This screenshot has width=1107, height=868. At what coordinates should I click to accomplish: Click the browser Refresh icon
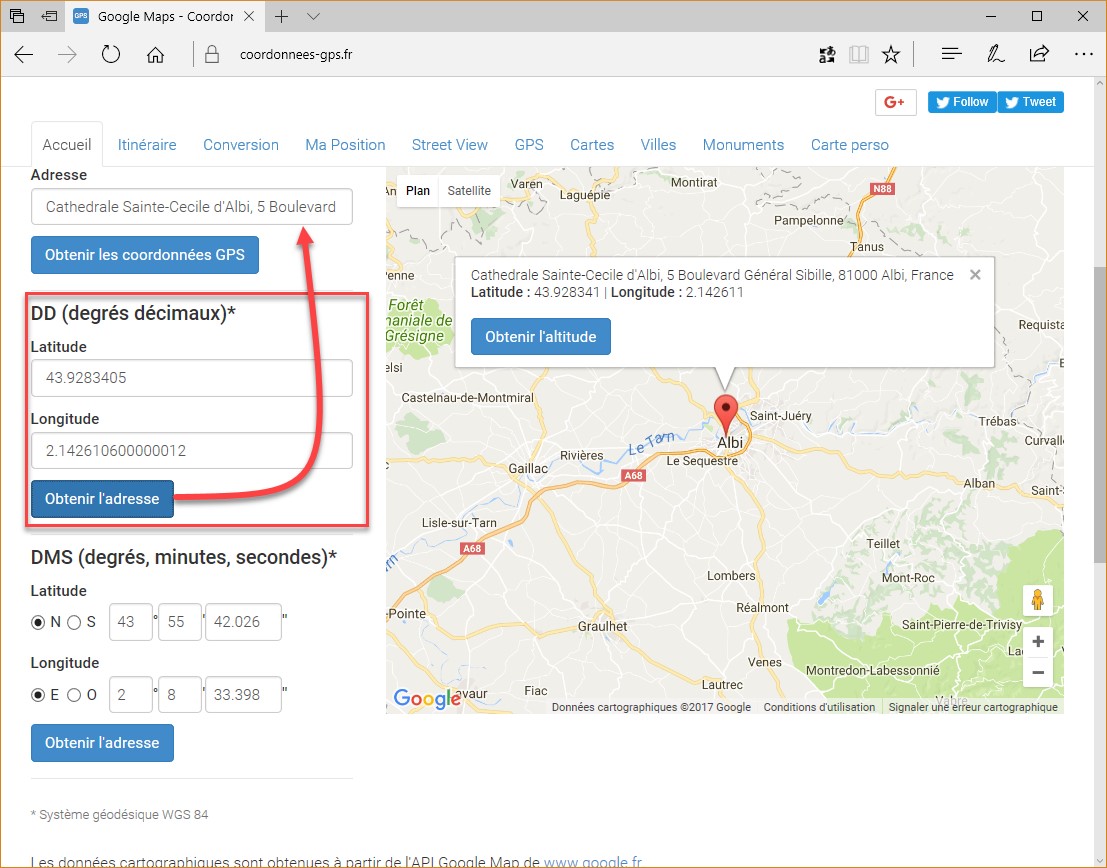(x=111, y=55)
